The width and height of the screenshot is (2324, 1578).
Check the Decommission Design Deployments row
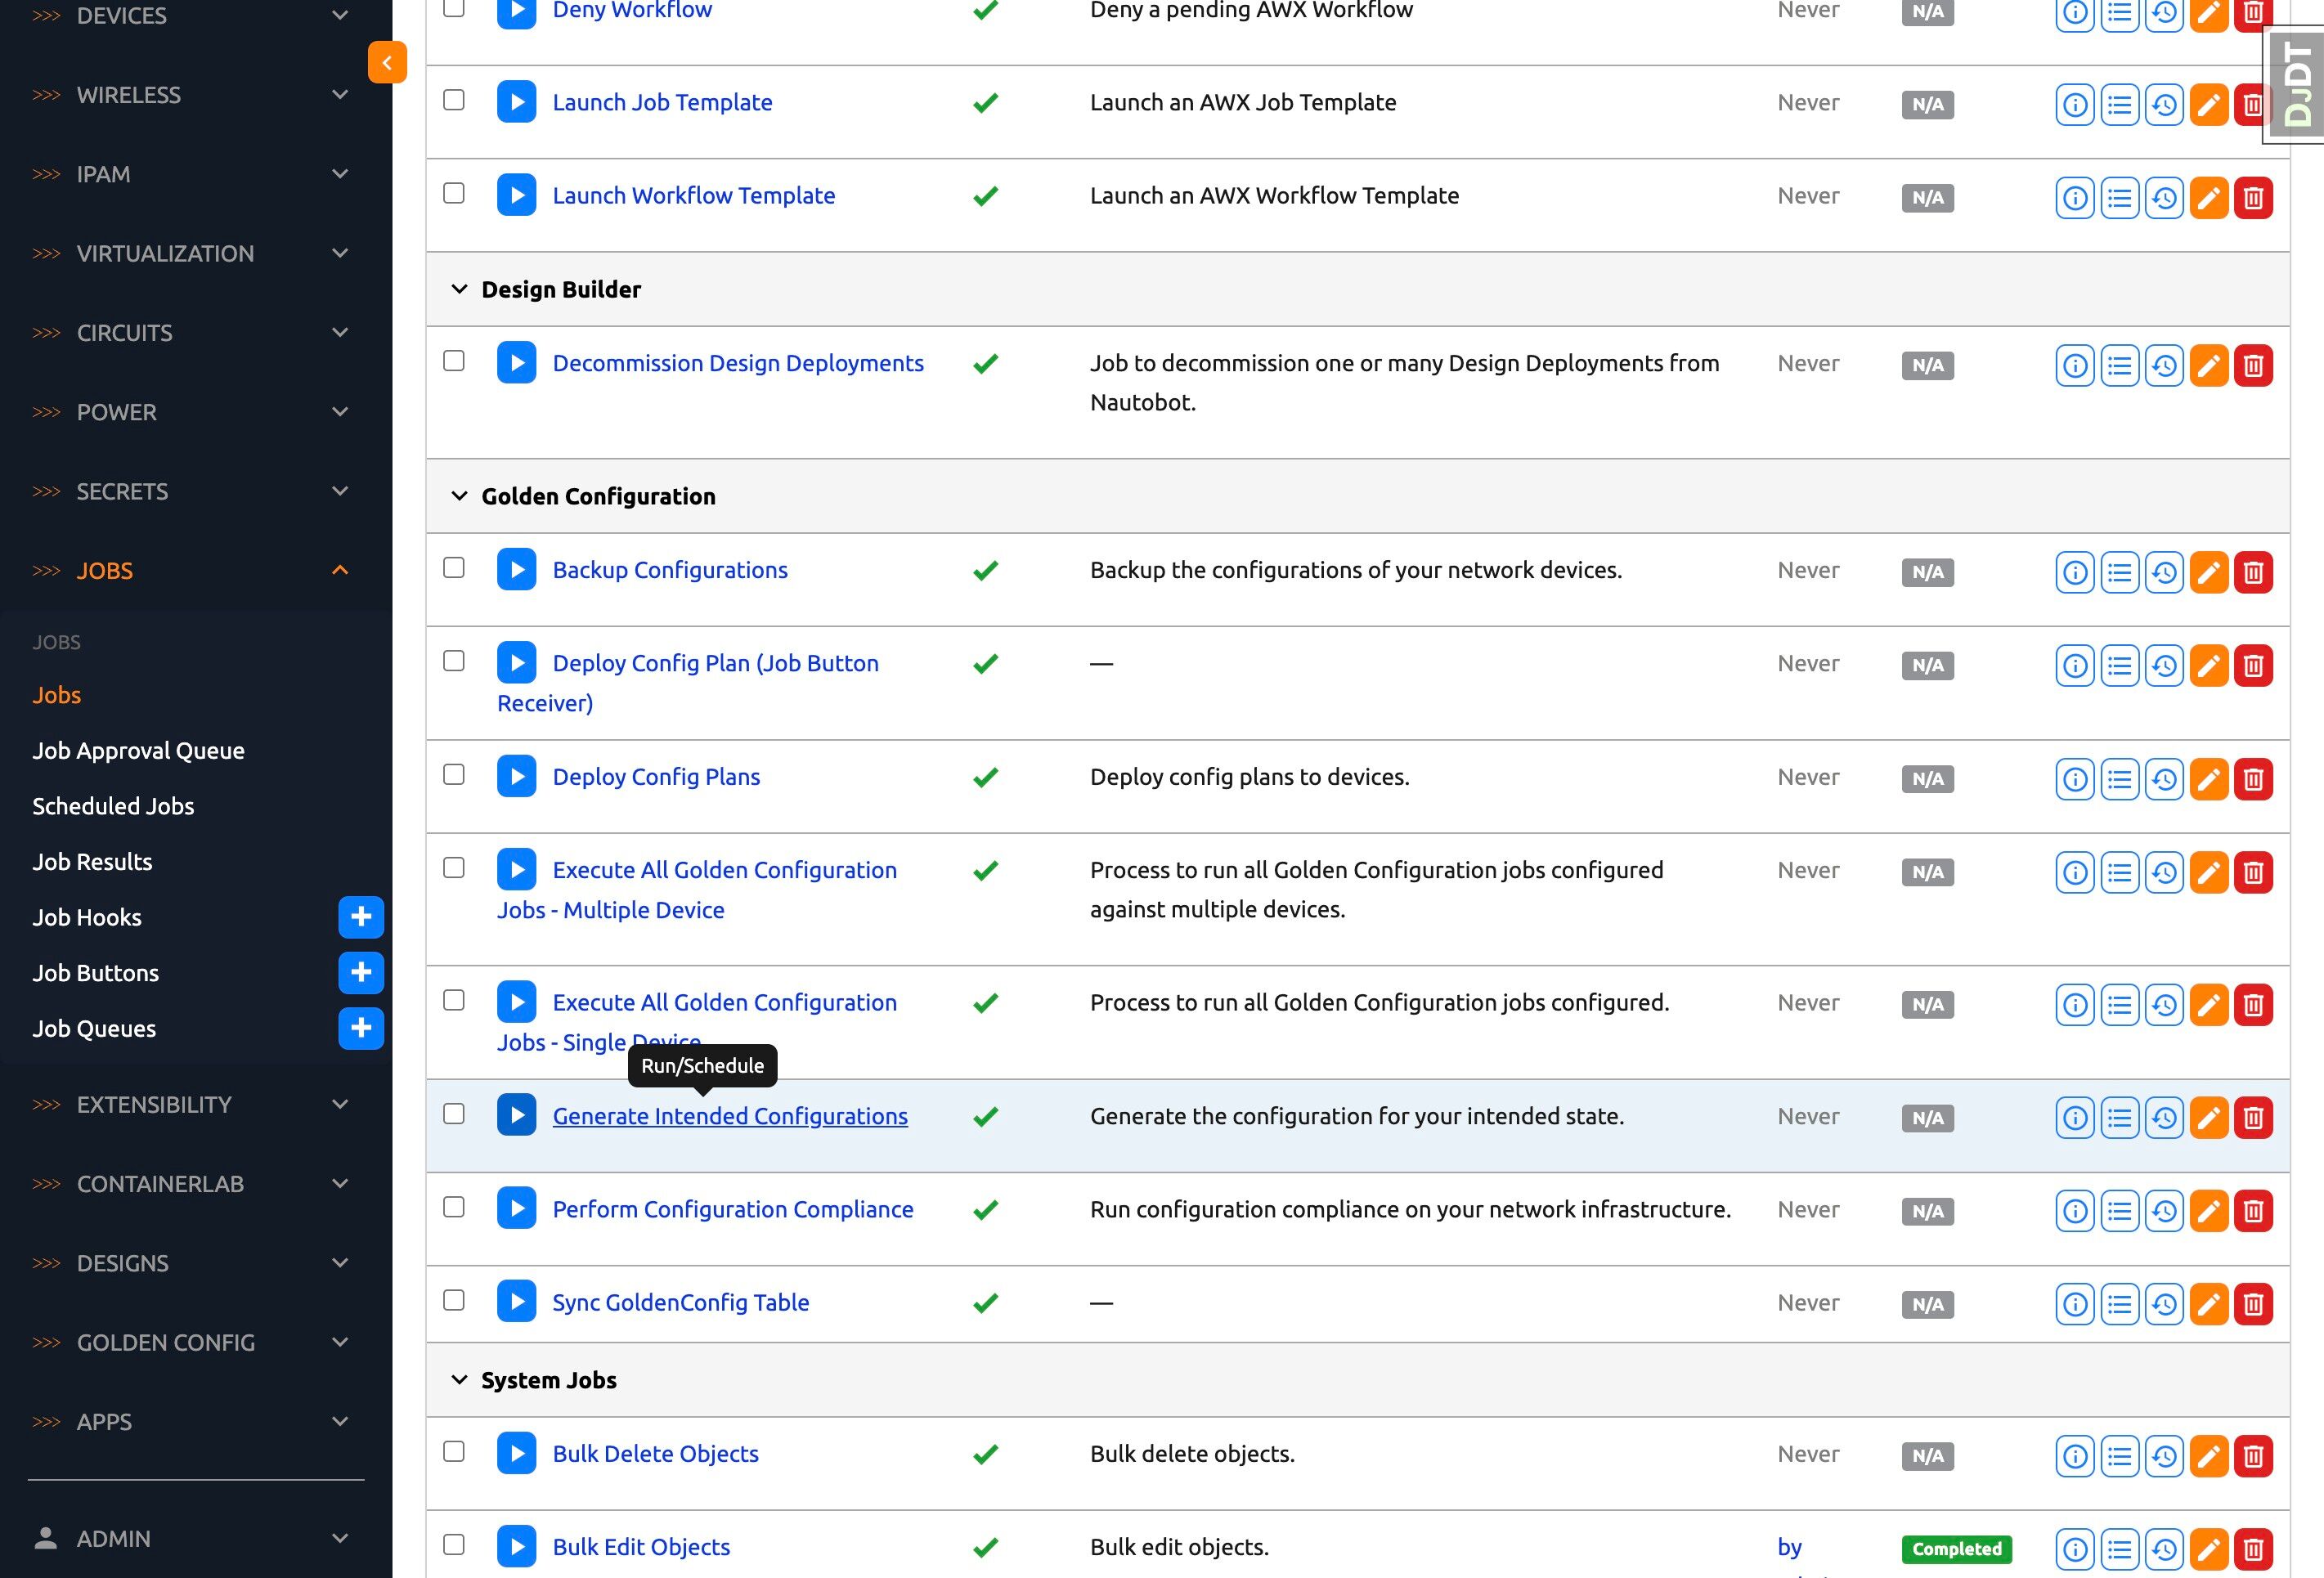coord(454,361)
